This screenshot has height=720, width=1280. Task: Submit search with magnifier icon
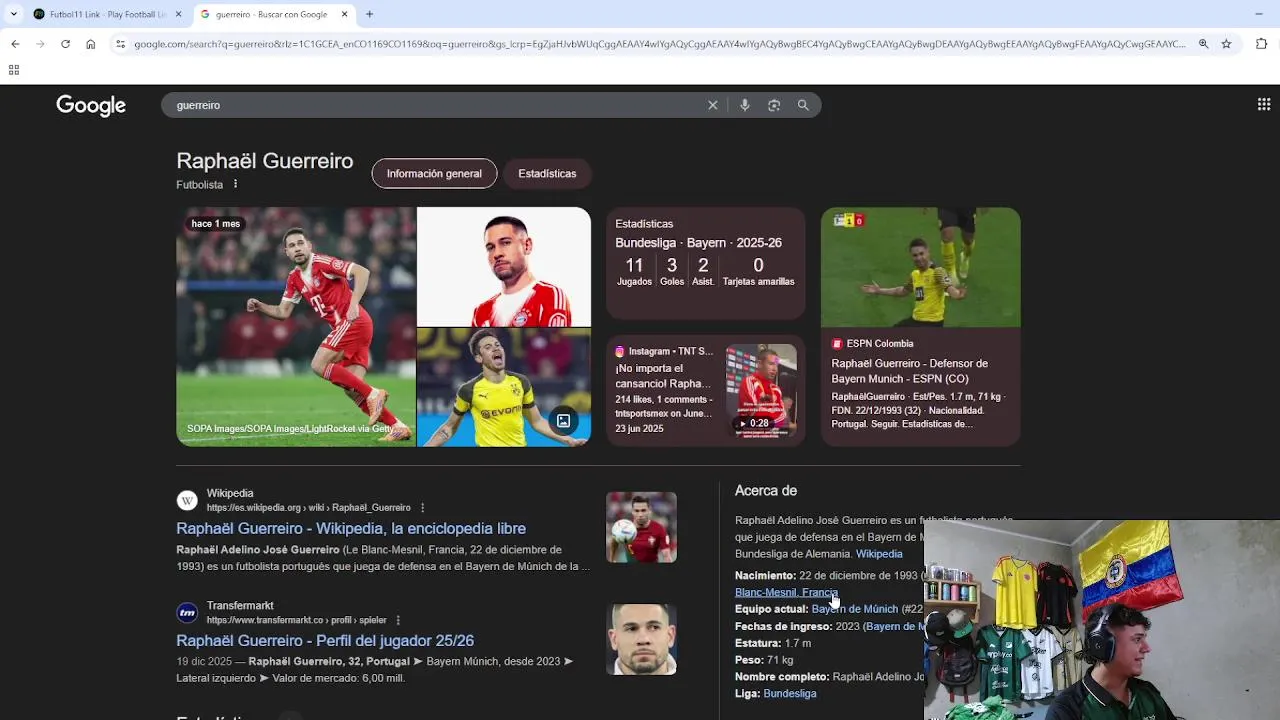click(x=803, y=105)
